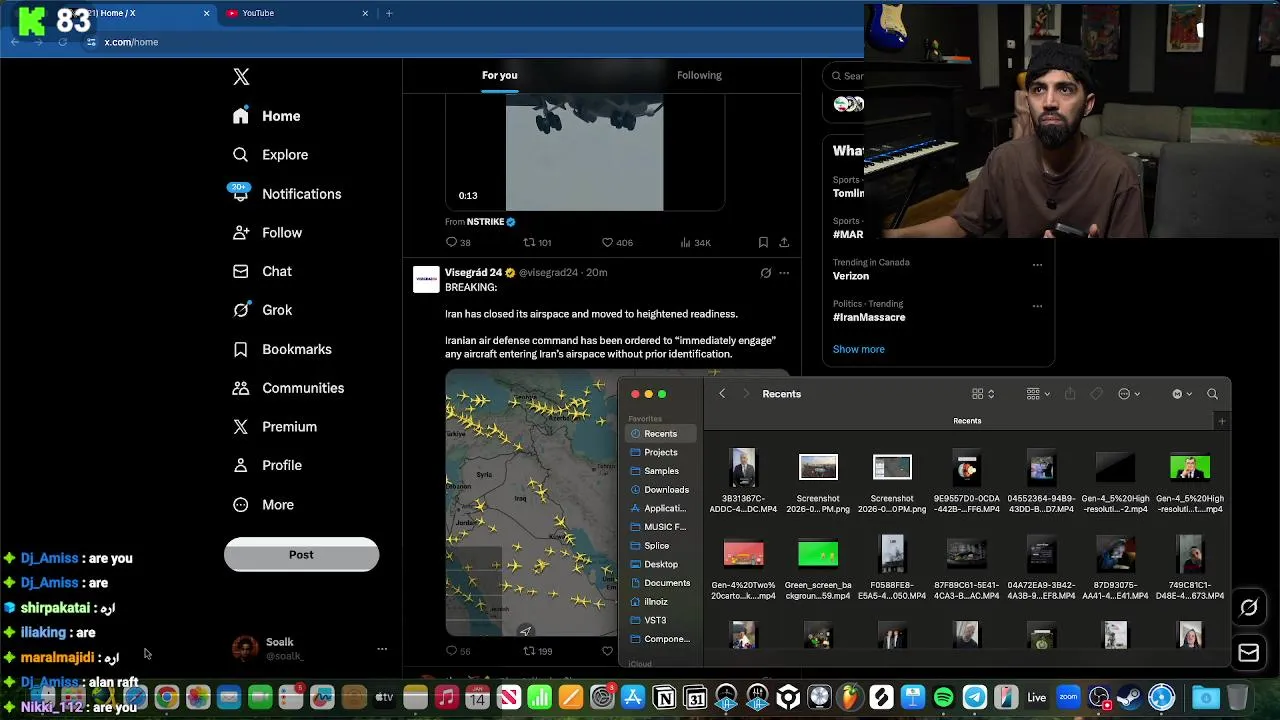Repost the post with 101 reposts

[x=537, y=242]
